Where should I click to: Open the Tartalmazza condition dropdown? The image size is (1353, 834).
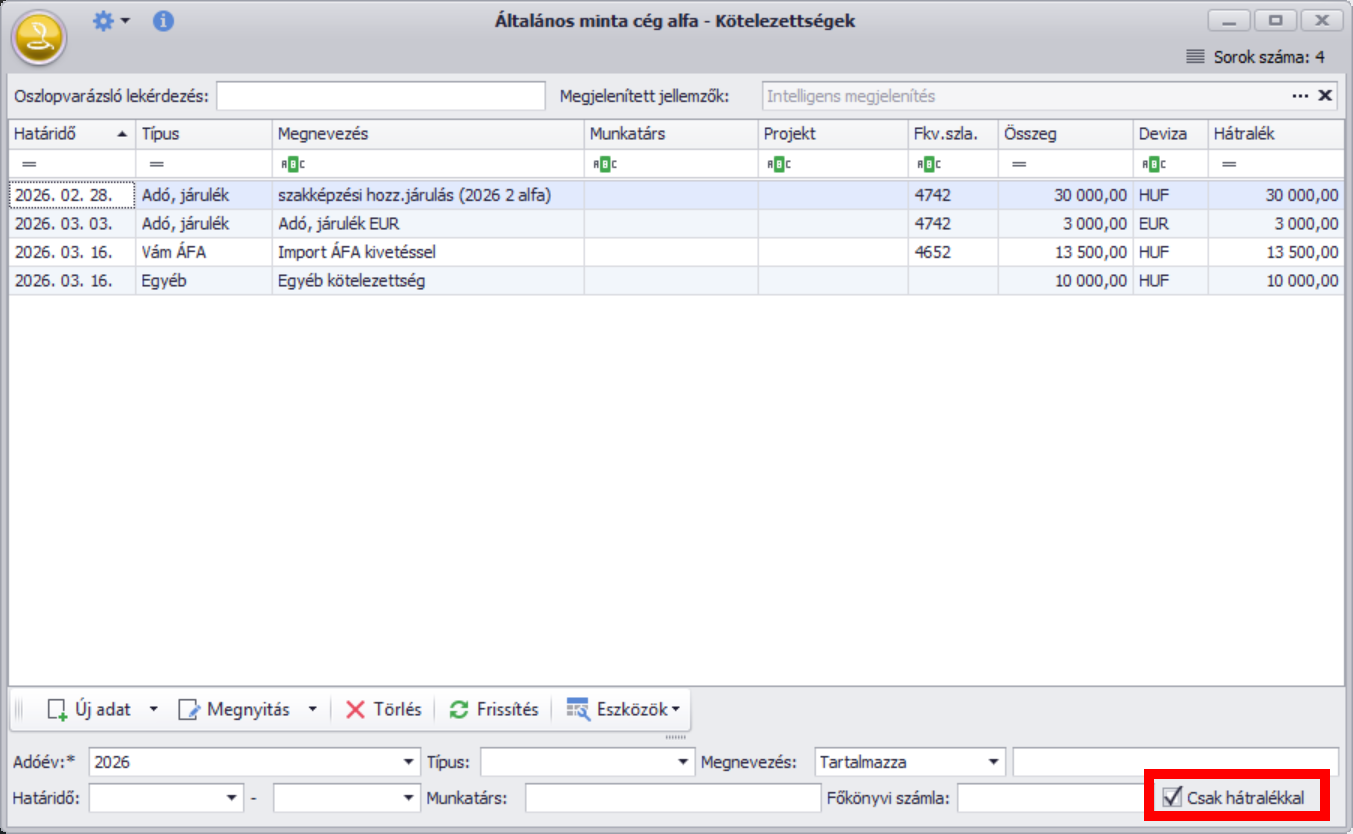pos(993,762)
